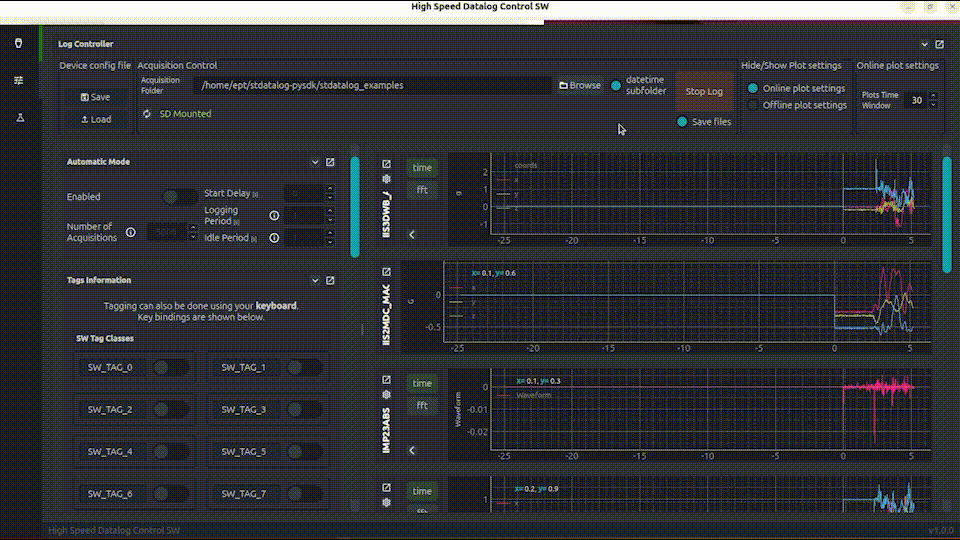Browse for the acquisition folder

(x=580, y=85)
